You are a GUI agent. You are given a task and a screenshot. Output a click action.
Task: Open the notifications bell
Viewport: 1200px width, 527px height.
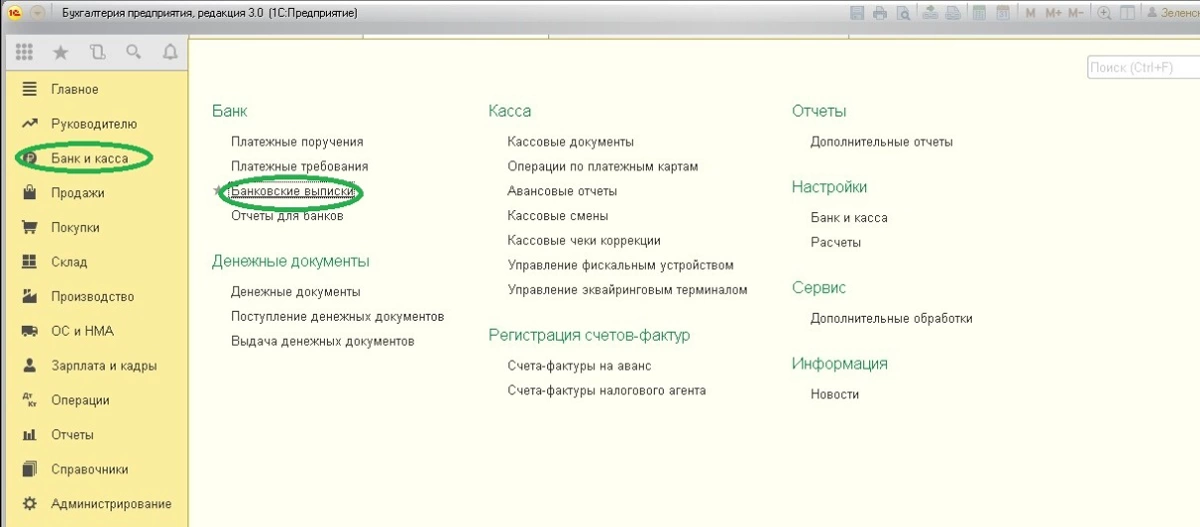(169, 52)
